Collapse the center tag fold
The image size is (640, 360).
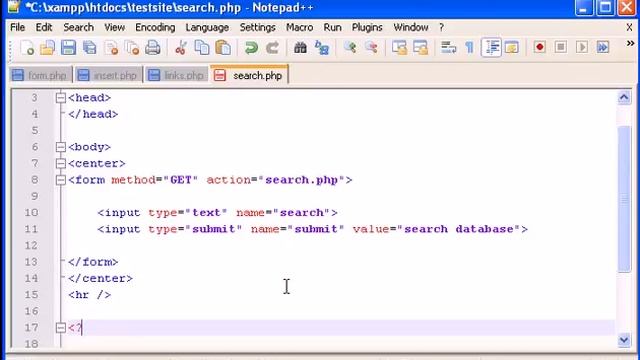point(61,163)
